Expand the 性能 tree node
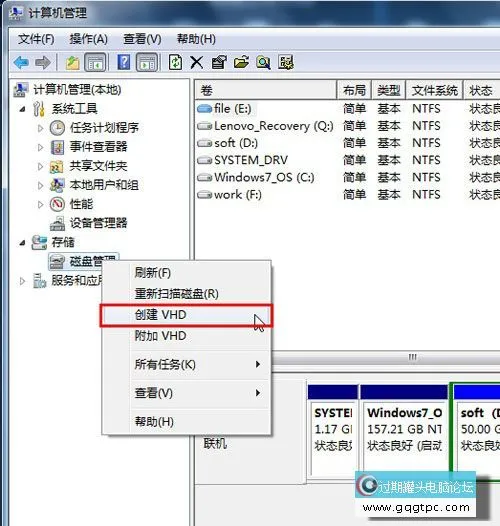The width and height of the screenshot is (500, 526). (40, 204)
